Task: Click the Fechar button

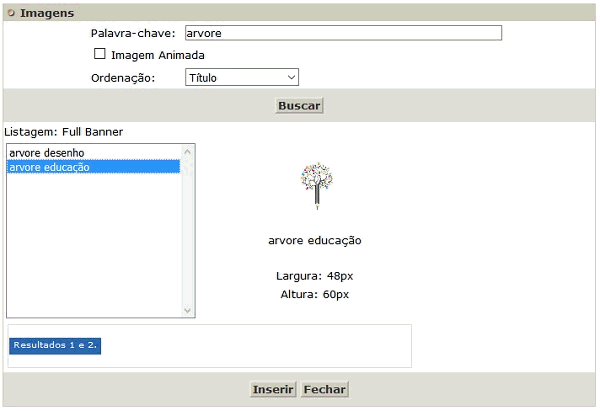Action: (324, 389)
